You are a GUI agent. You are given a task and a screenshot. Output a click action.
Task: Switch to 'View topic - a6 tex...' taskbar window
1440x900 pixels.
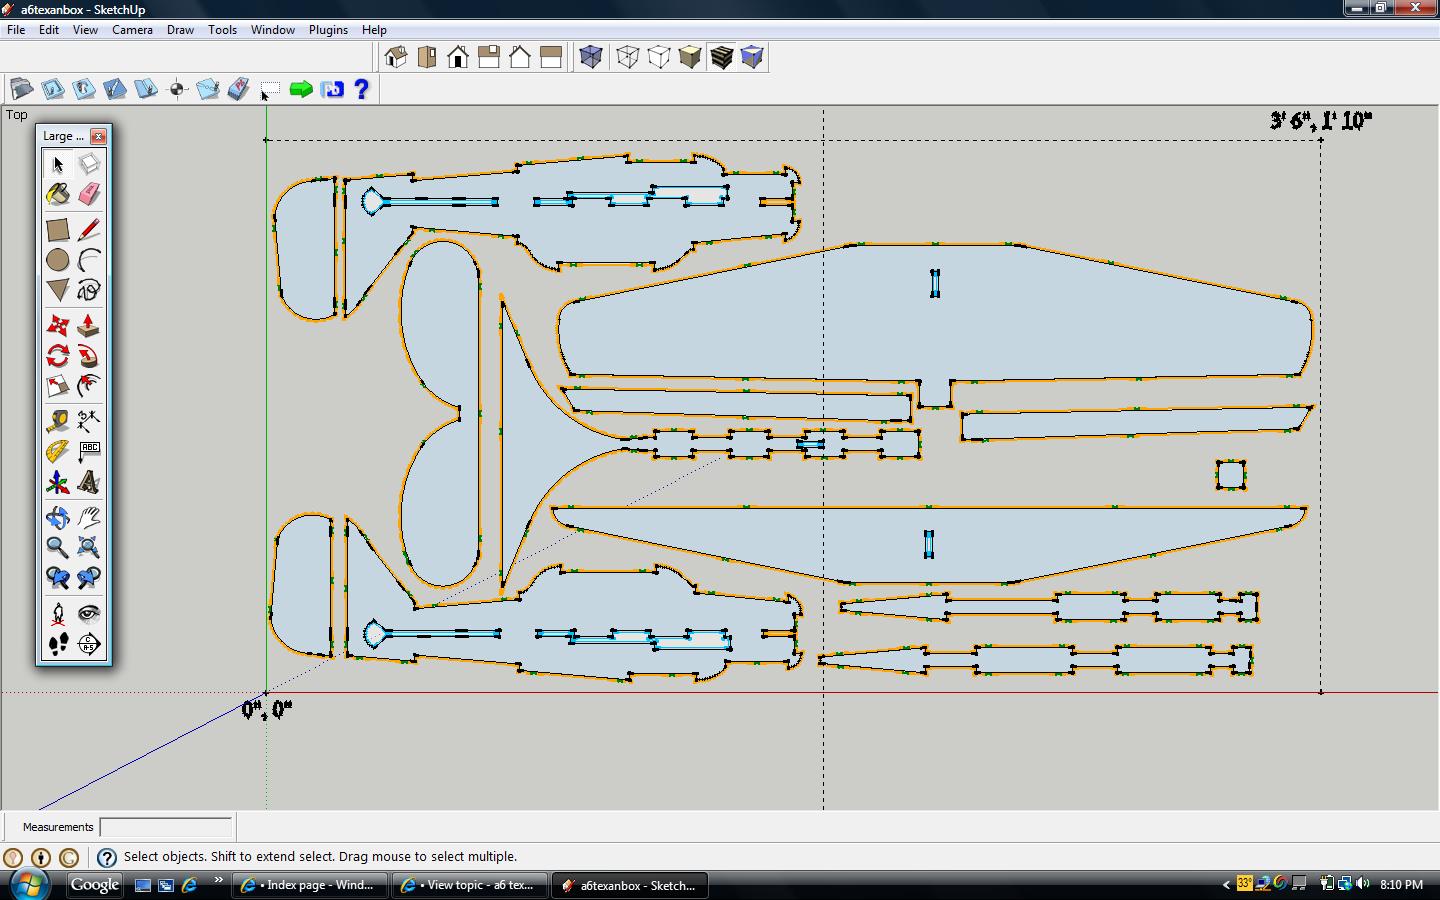pyautogui.click(x=469, y=885)
